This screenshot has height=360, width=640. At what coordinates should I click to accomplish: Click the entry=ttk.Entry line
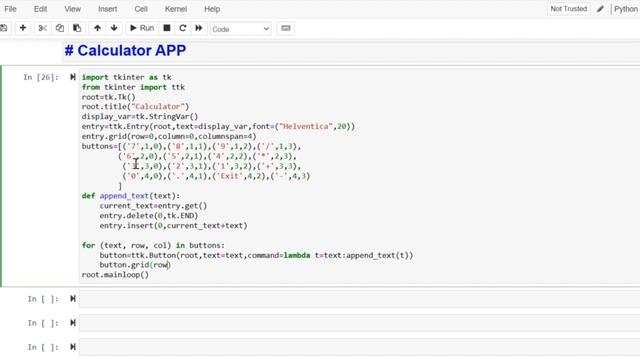(218, 127)
